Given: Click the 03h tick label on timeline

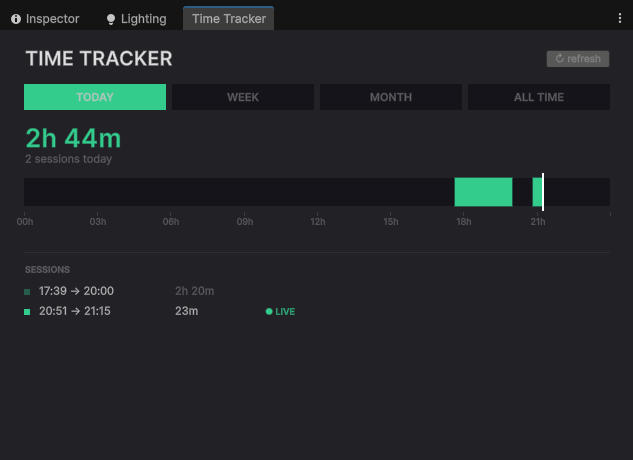Looking at the screenshot, I should click(x=98, y=222).
